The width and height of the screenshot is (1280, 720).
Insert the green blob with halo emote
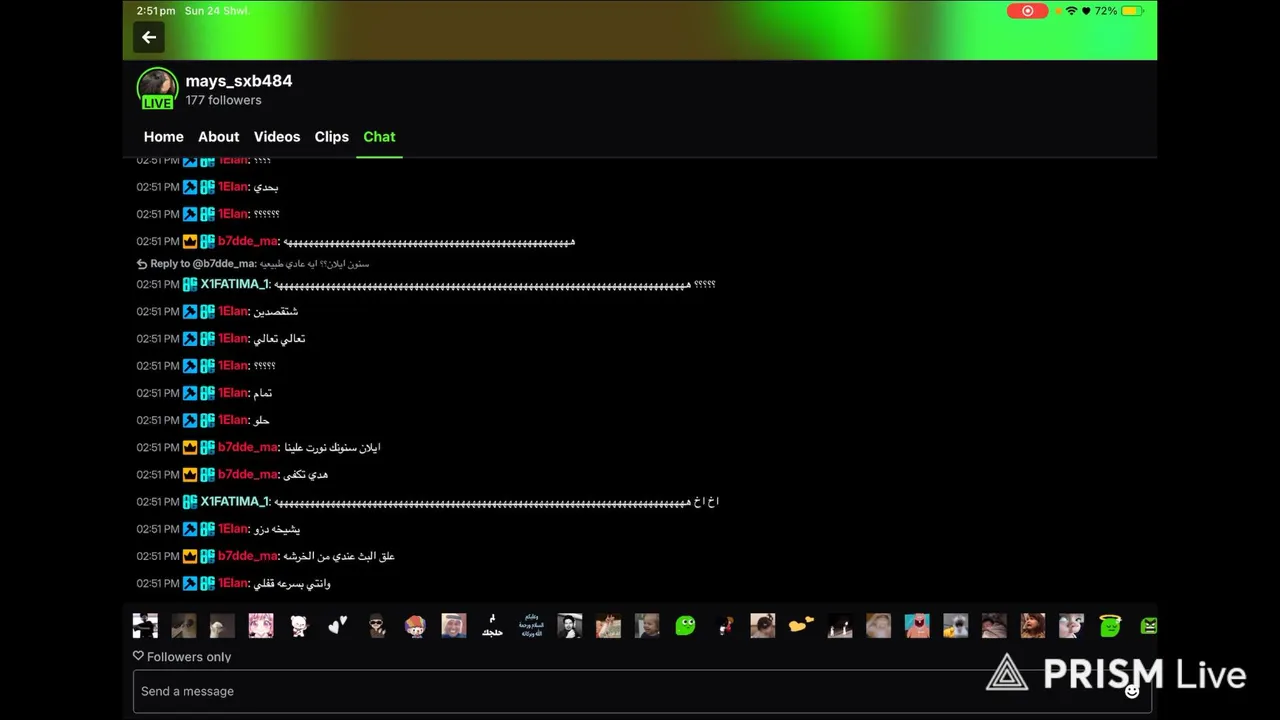click(1110, 626)
